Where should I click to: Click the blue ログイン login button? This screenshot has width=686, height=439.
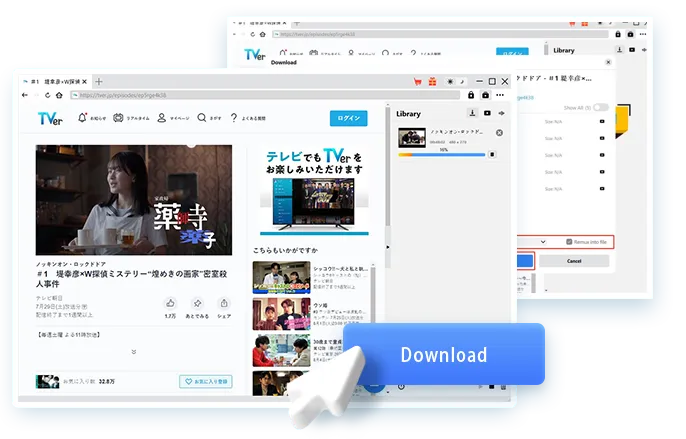pyautogui.click(x=348, y=118)
